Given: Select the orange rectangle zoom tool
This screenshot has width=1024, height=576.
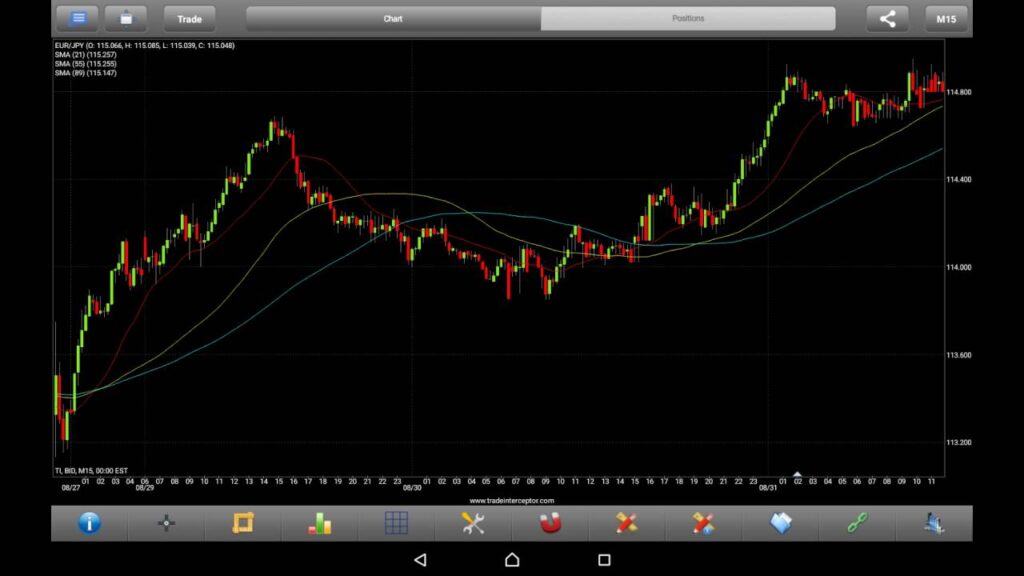Looking at the screenshot, I should [243, 523].
